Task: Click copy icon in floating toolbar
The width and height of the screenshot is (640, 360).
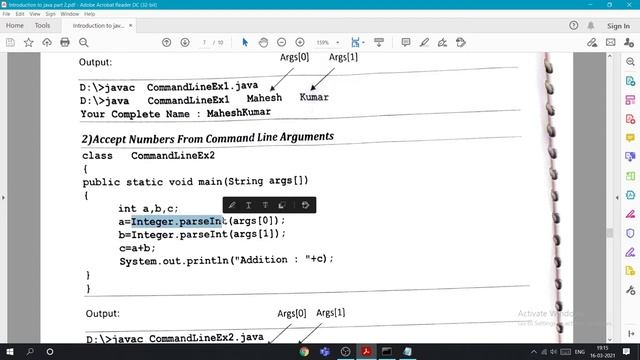Action: [x=282, y=205]
